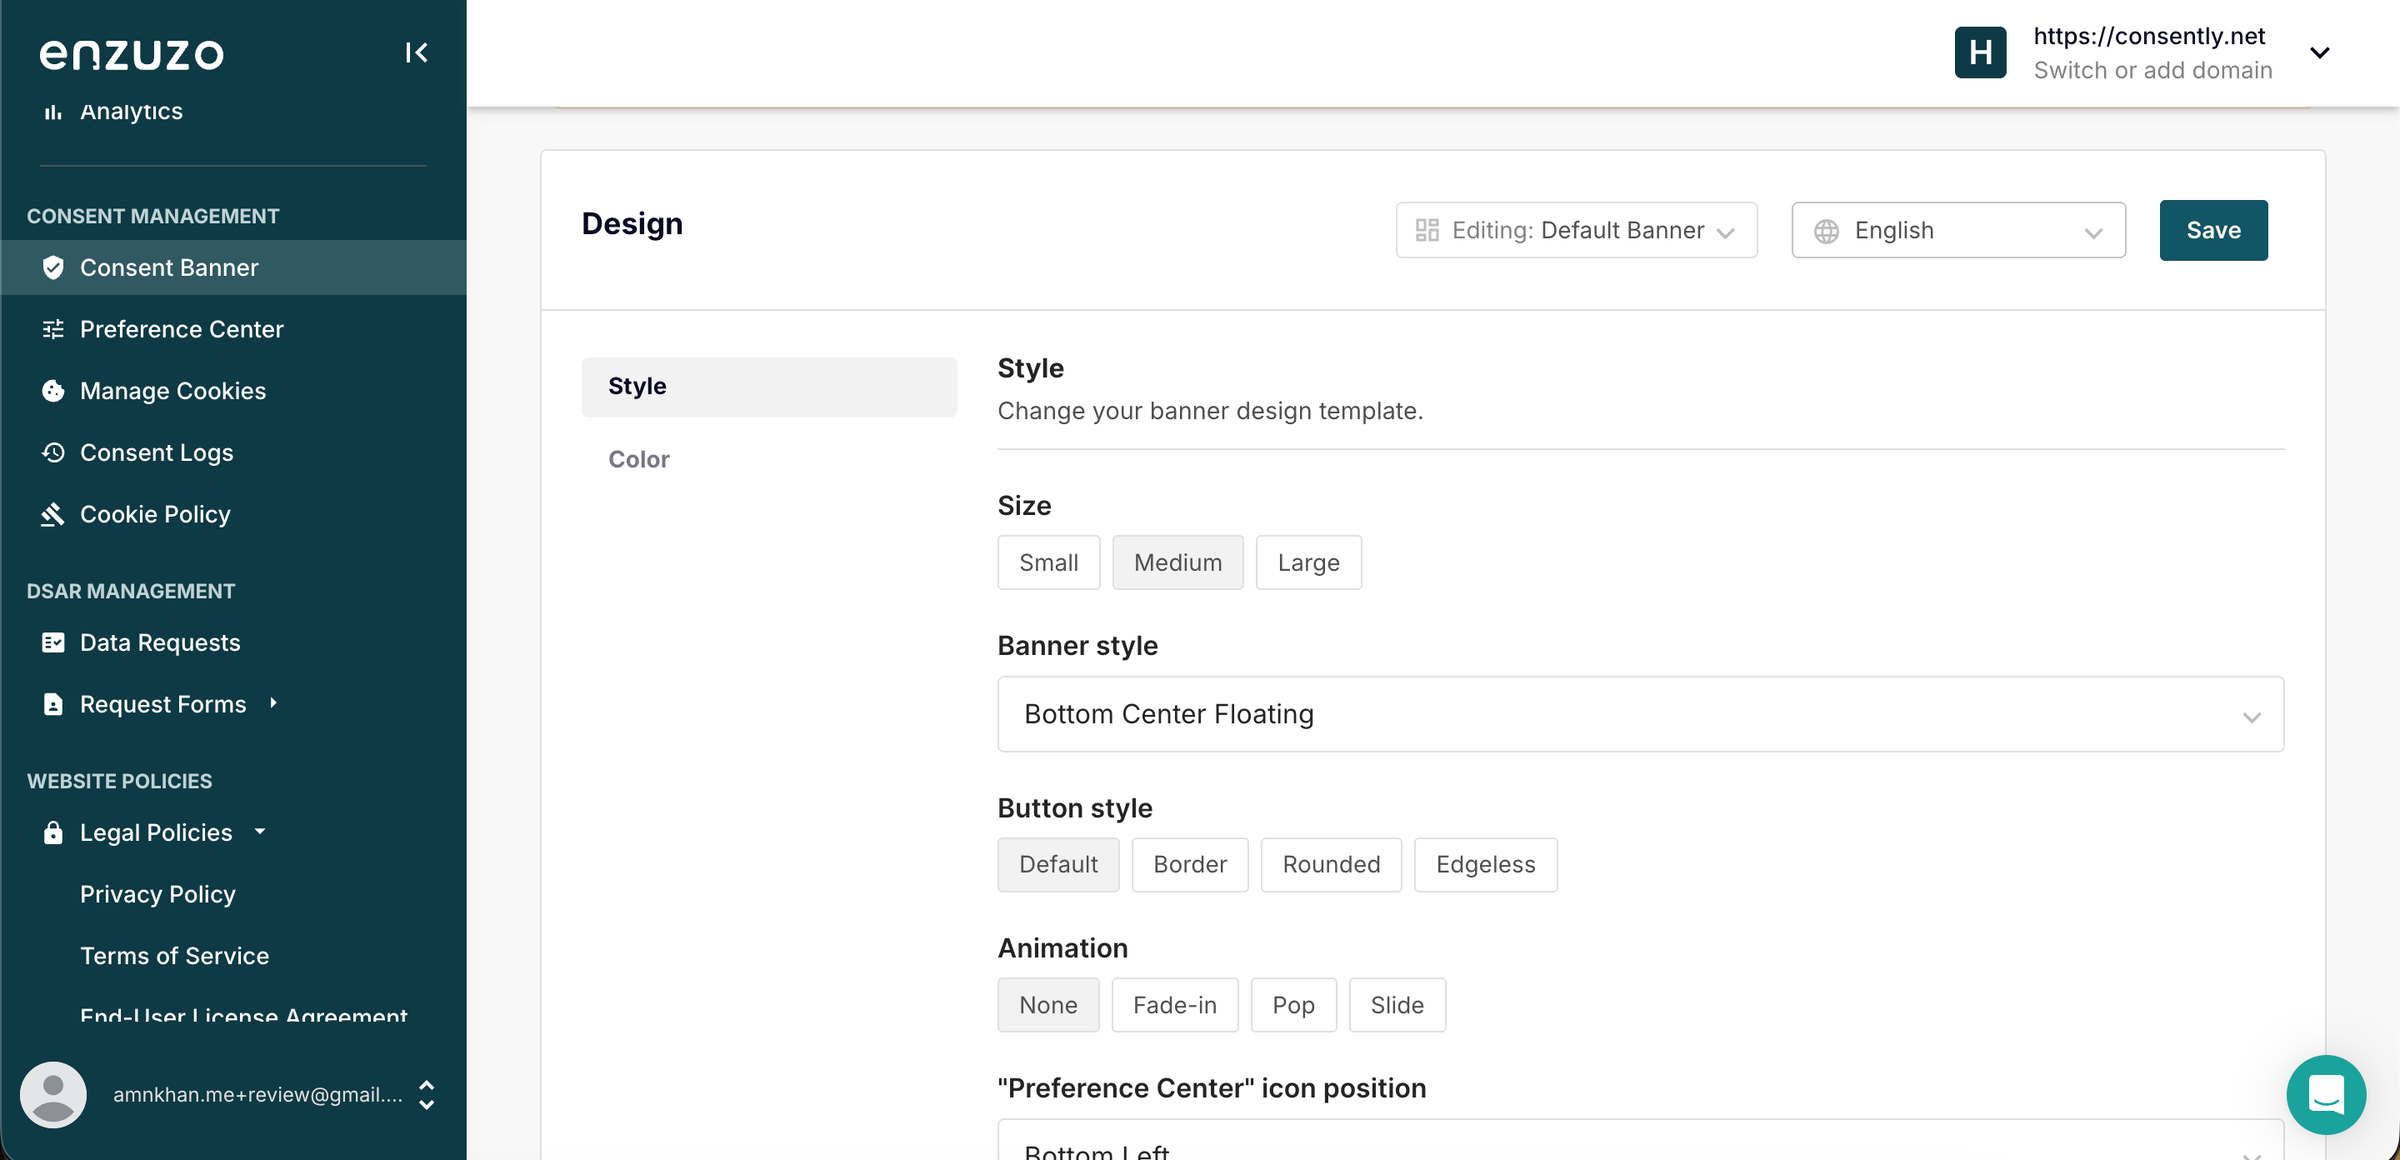Open the End-User License Agreement link
The width and height of the screenshot is (2400, 1160).
tap(244, 1015)
